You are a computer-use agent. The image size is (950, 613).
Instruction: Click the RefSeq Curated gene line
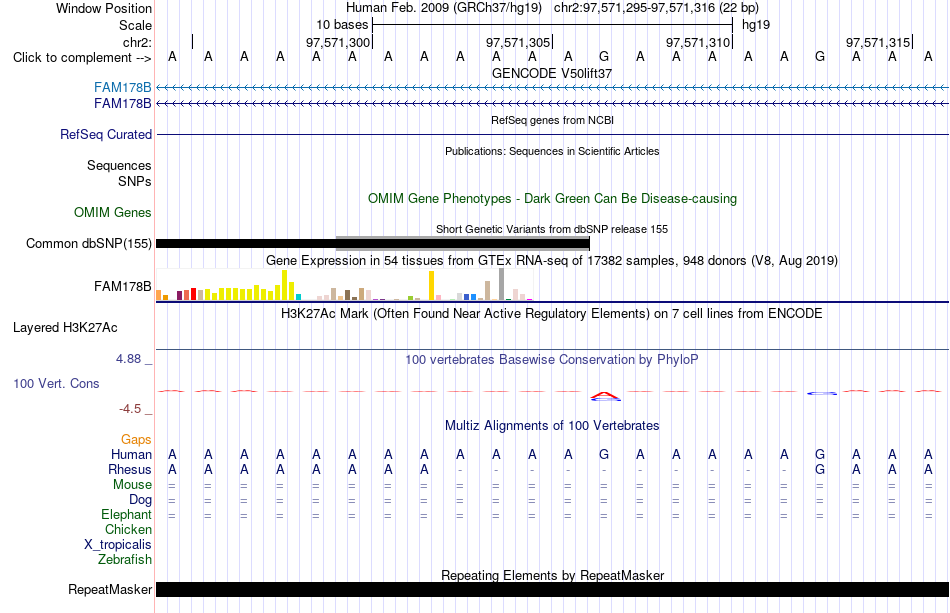click(x=552, y=134)
